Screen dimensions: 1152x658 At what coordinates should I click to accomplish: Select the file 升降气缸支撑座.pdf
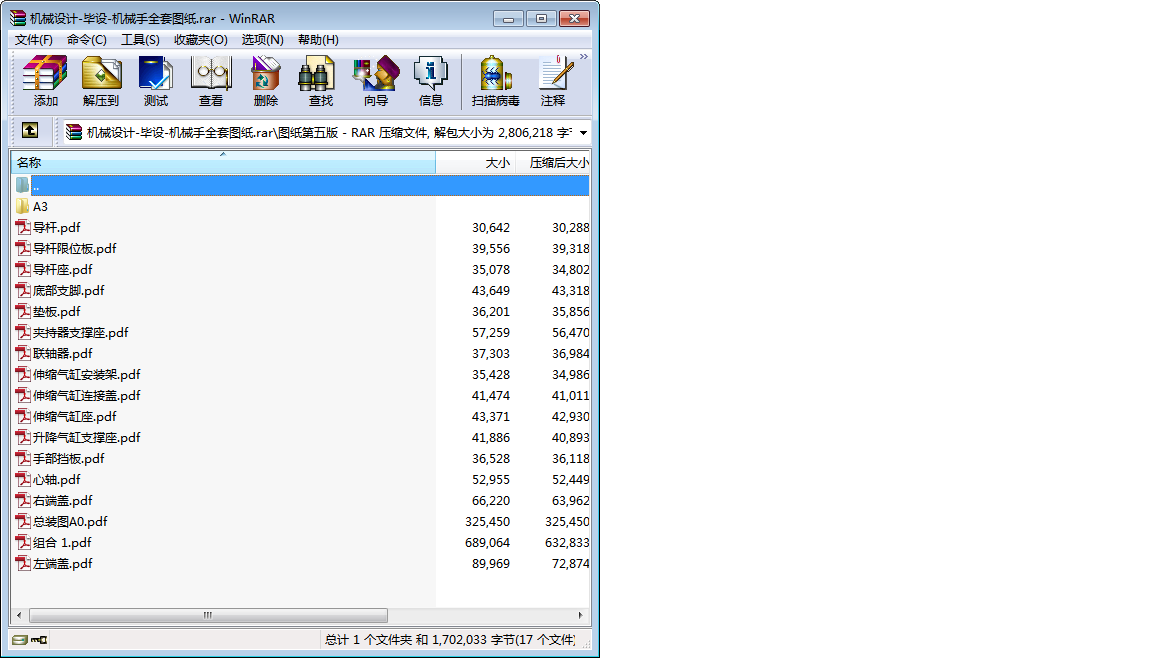tap(86, 438)
